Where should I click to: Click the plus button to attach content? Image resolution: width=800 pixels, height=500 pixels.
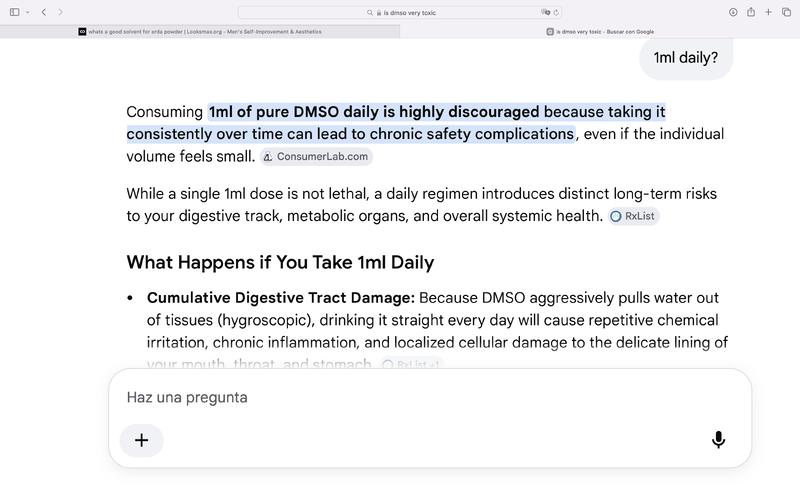point(141,440)
